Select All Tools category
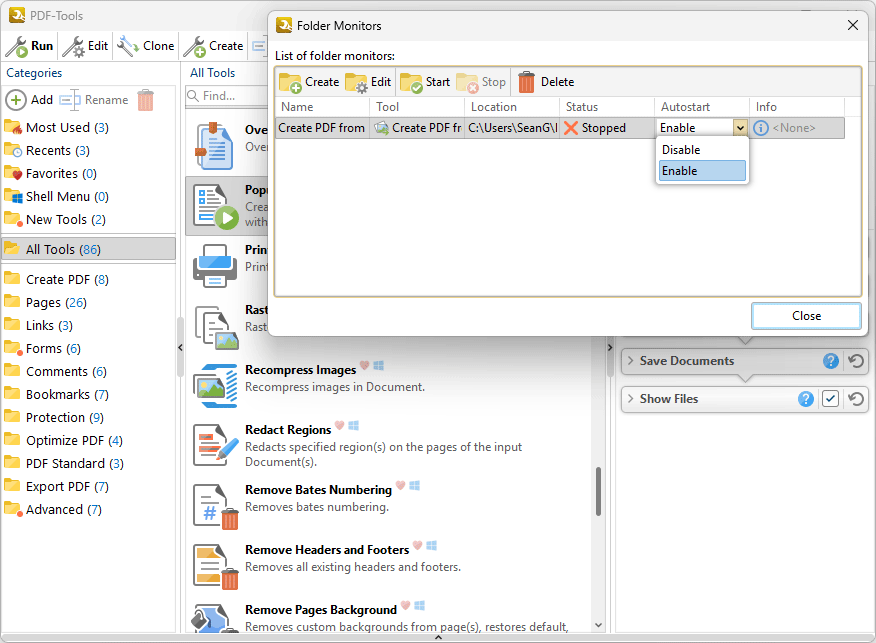876x643 pixels. (89, 249)
